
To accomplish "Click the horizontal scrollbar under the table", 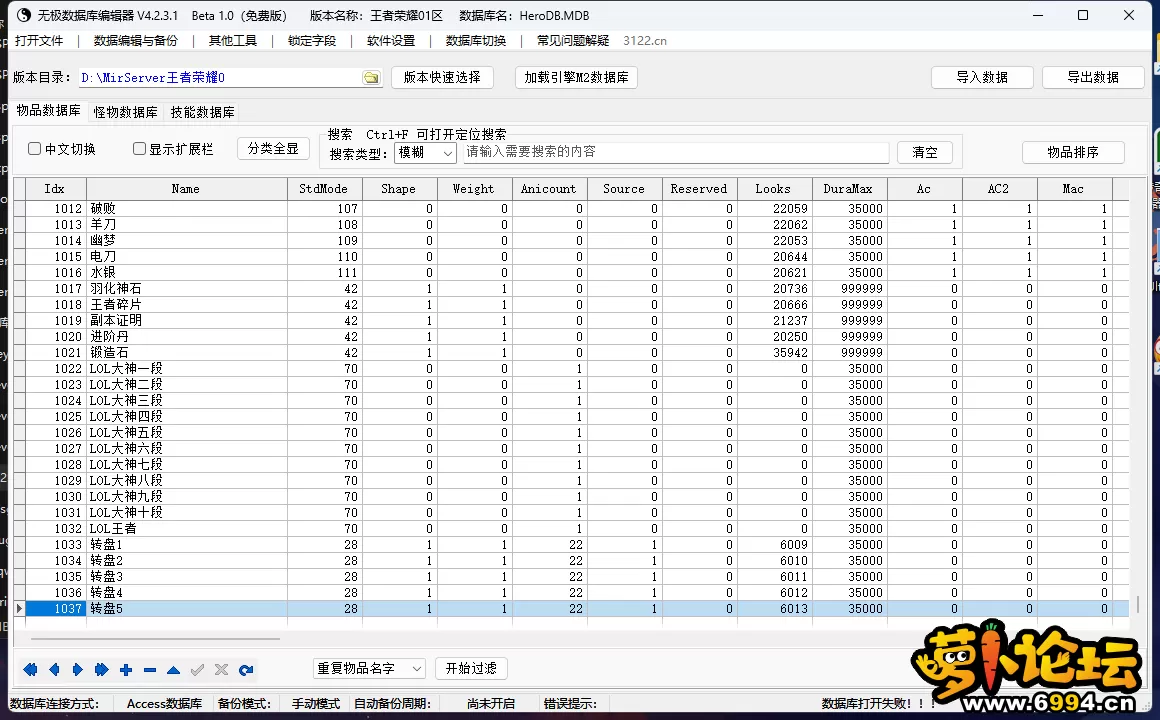I will pyautogui.click(x=155, y=638).
